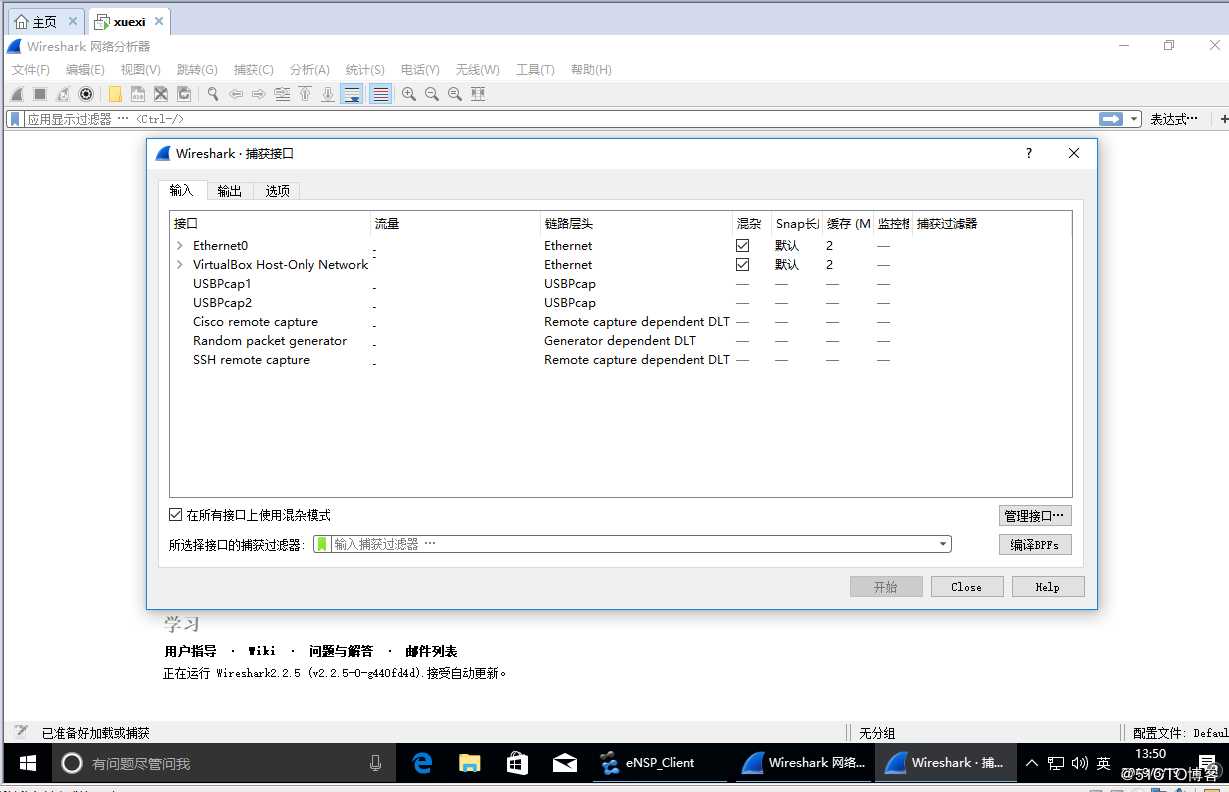1229x792 pixels.
Task: Sort by 接口 column header
Action: click(270, 224)
